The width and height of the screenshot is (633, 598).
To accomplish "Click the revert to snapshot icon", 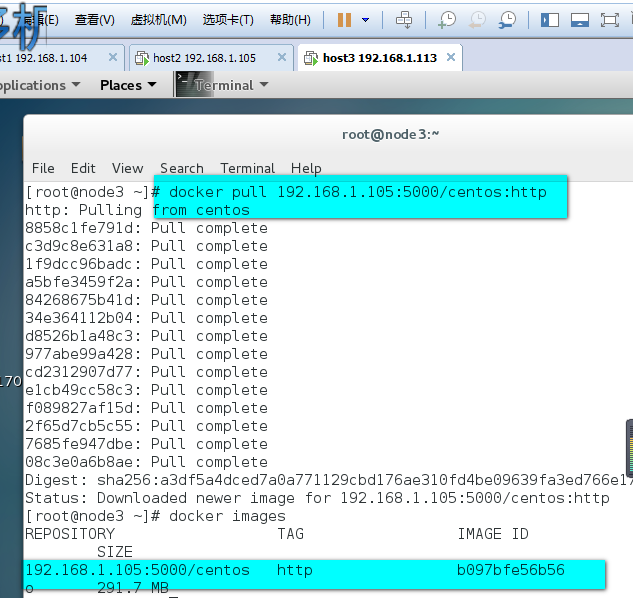I will pos(477,19).
